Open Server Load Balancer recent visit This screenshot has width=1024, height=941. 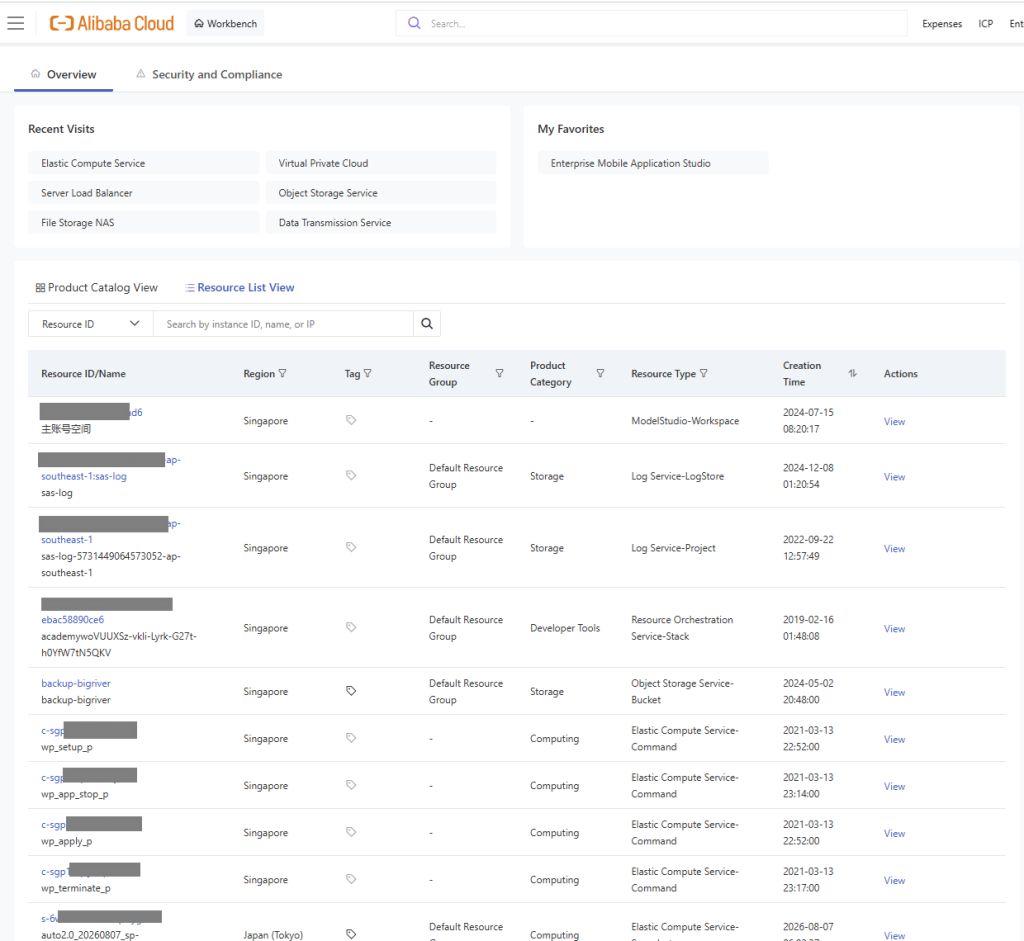coord(144,193)
